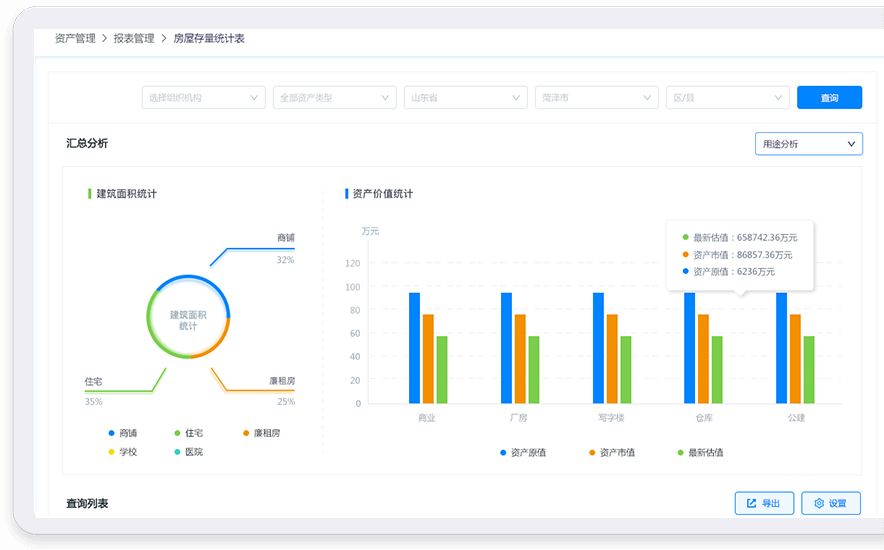
Task: Click the blue 仓库 资产原值 bar
Action: point(690,348)
